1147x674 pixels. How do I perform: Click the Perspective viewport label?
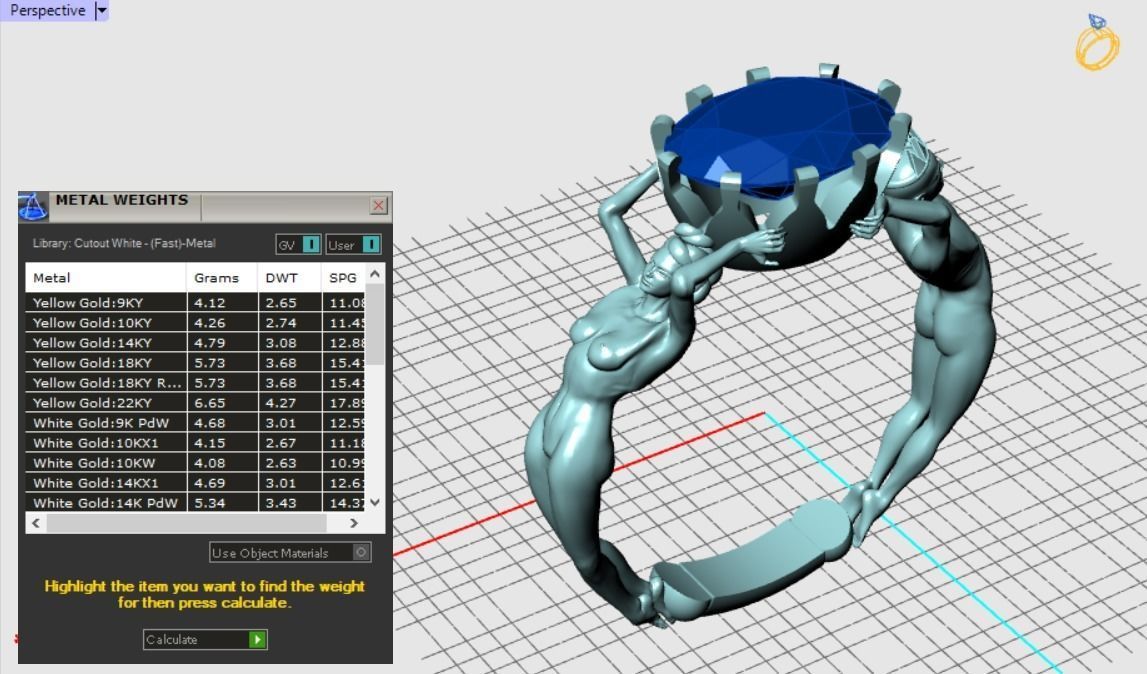coord(48,11)
